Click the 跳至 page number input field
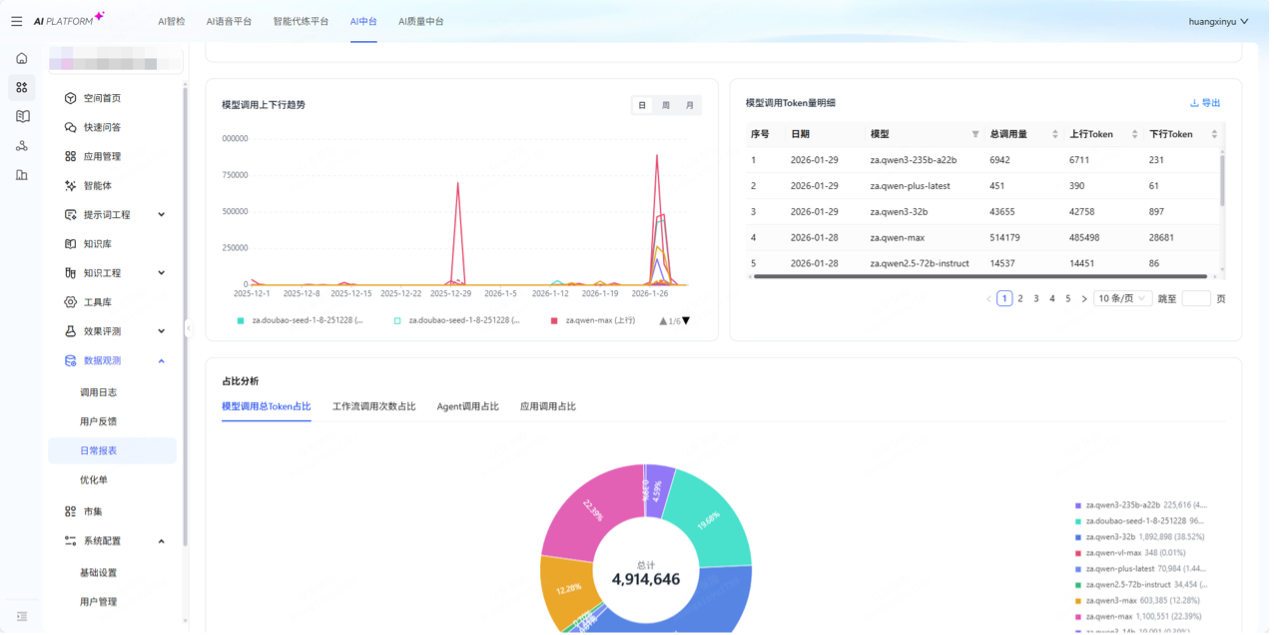The image size is (1274, 635). tap(1195, 298)
